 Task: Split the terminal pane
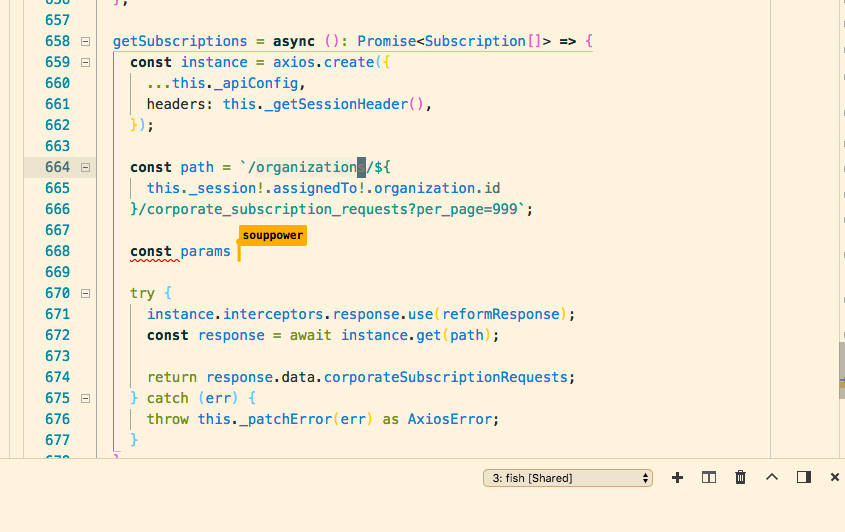click(x=709, y=478)
